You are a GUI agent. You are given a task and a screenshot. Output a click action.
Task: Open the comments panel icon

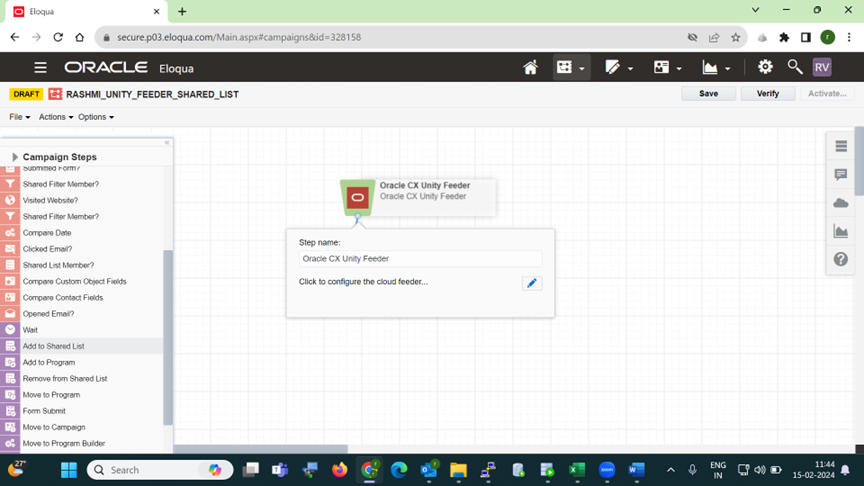coord(841,175)
